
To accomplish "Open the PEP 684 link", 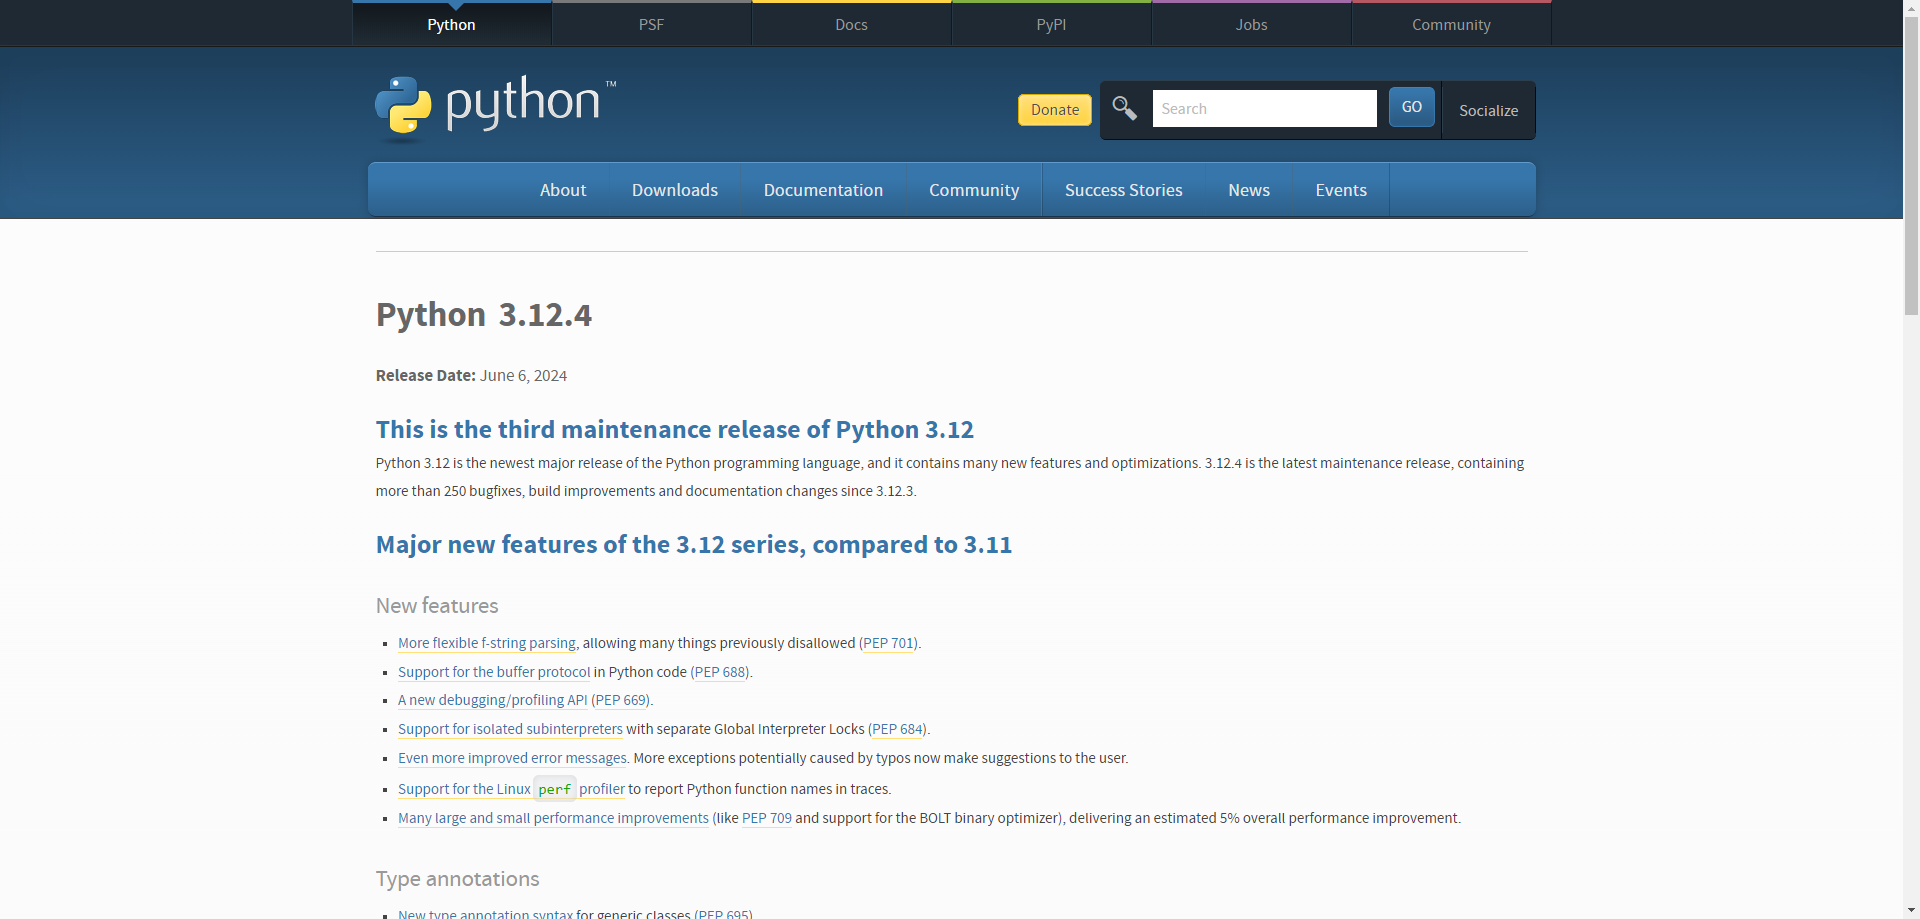I will pos(898,729).
